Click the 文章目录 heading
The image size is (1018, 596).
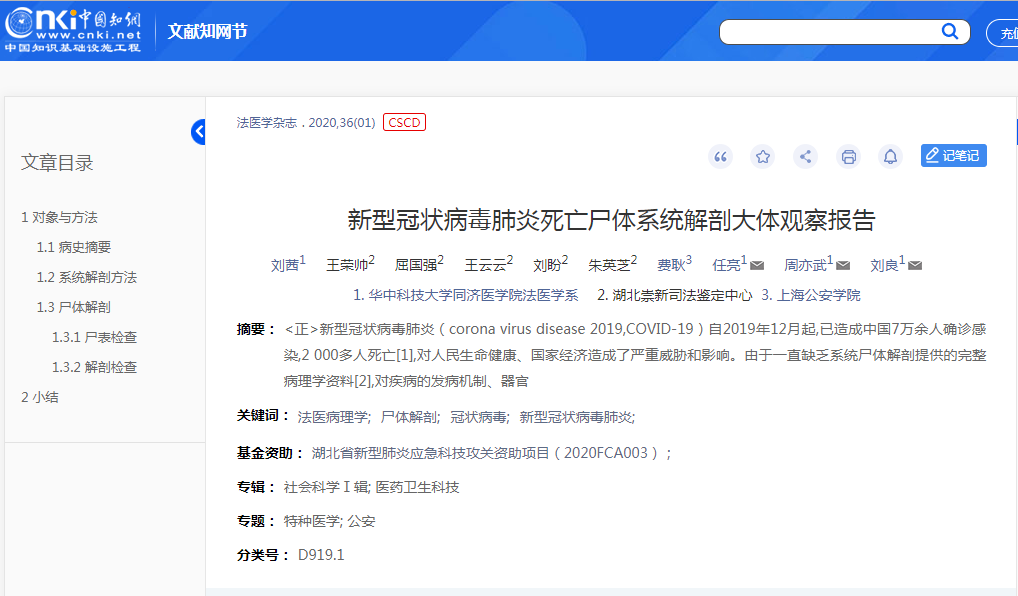point(57,163)
